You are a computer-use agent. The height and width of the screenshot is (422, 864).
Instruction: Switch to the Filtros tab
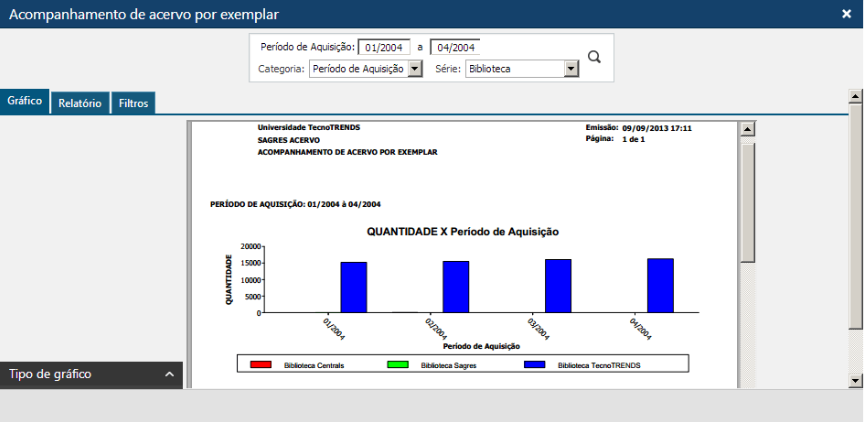tap(133, 103)
